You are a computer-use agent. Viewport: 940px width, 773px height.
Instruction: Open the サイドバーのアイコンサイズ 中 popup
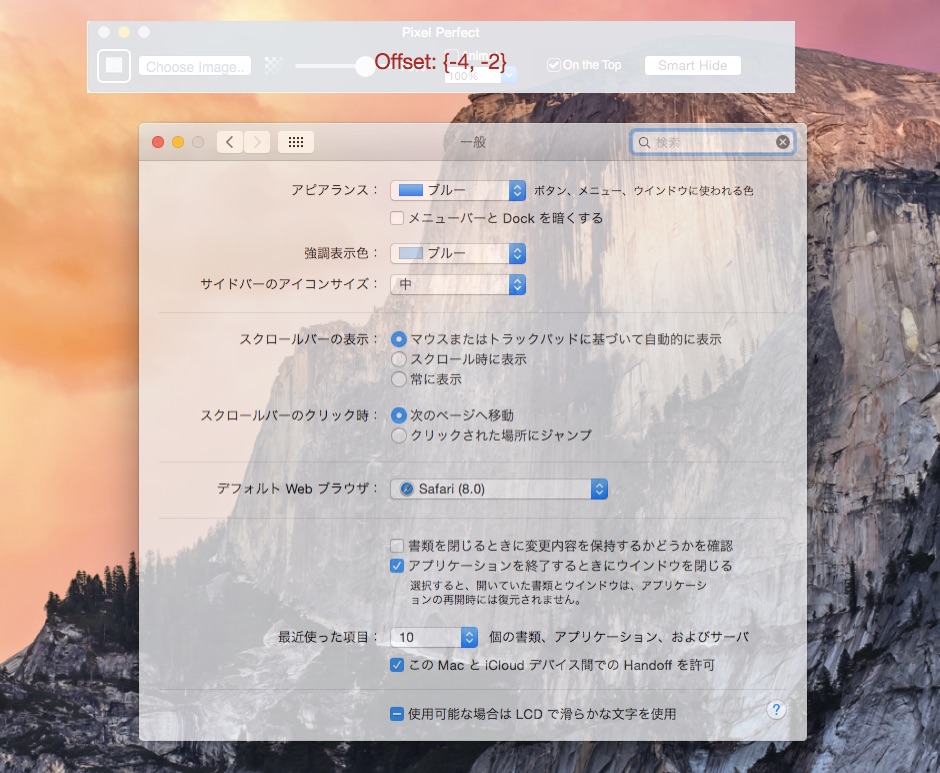[458, 284]
